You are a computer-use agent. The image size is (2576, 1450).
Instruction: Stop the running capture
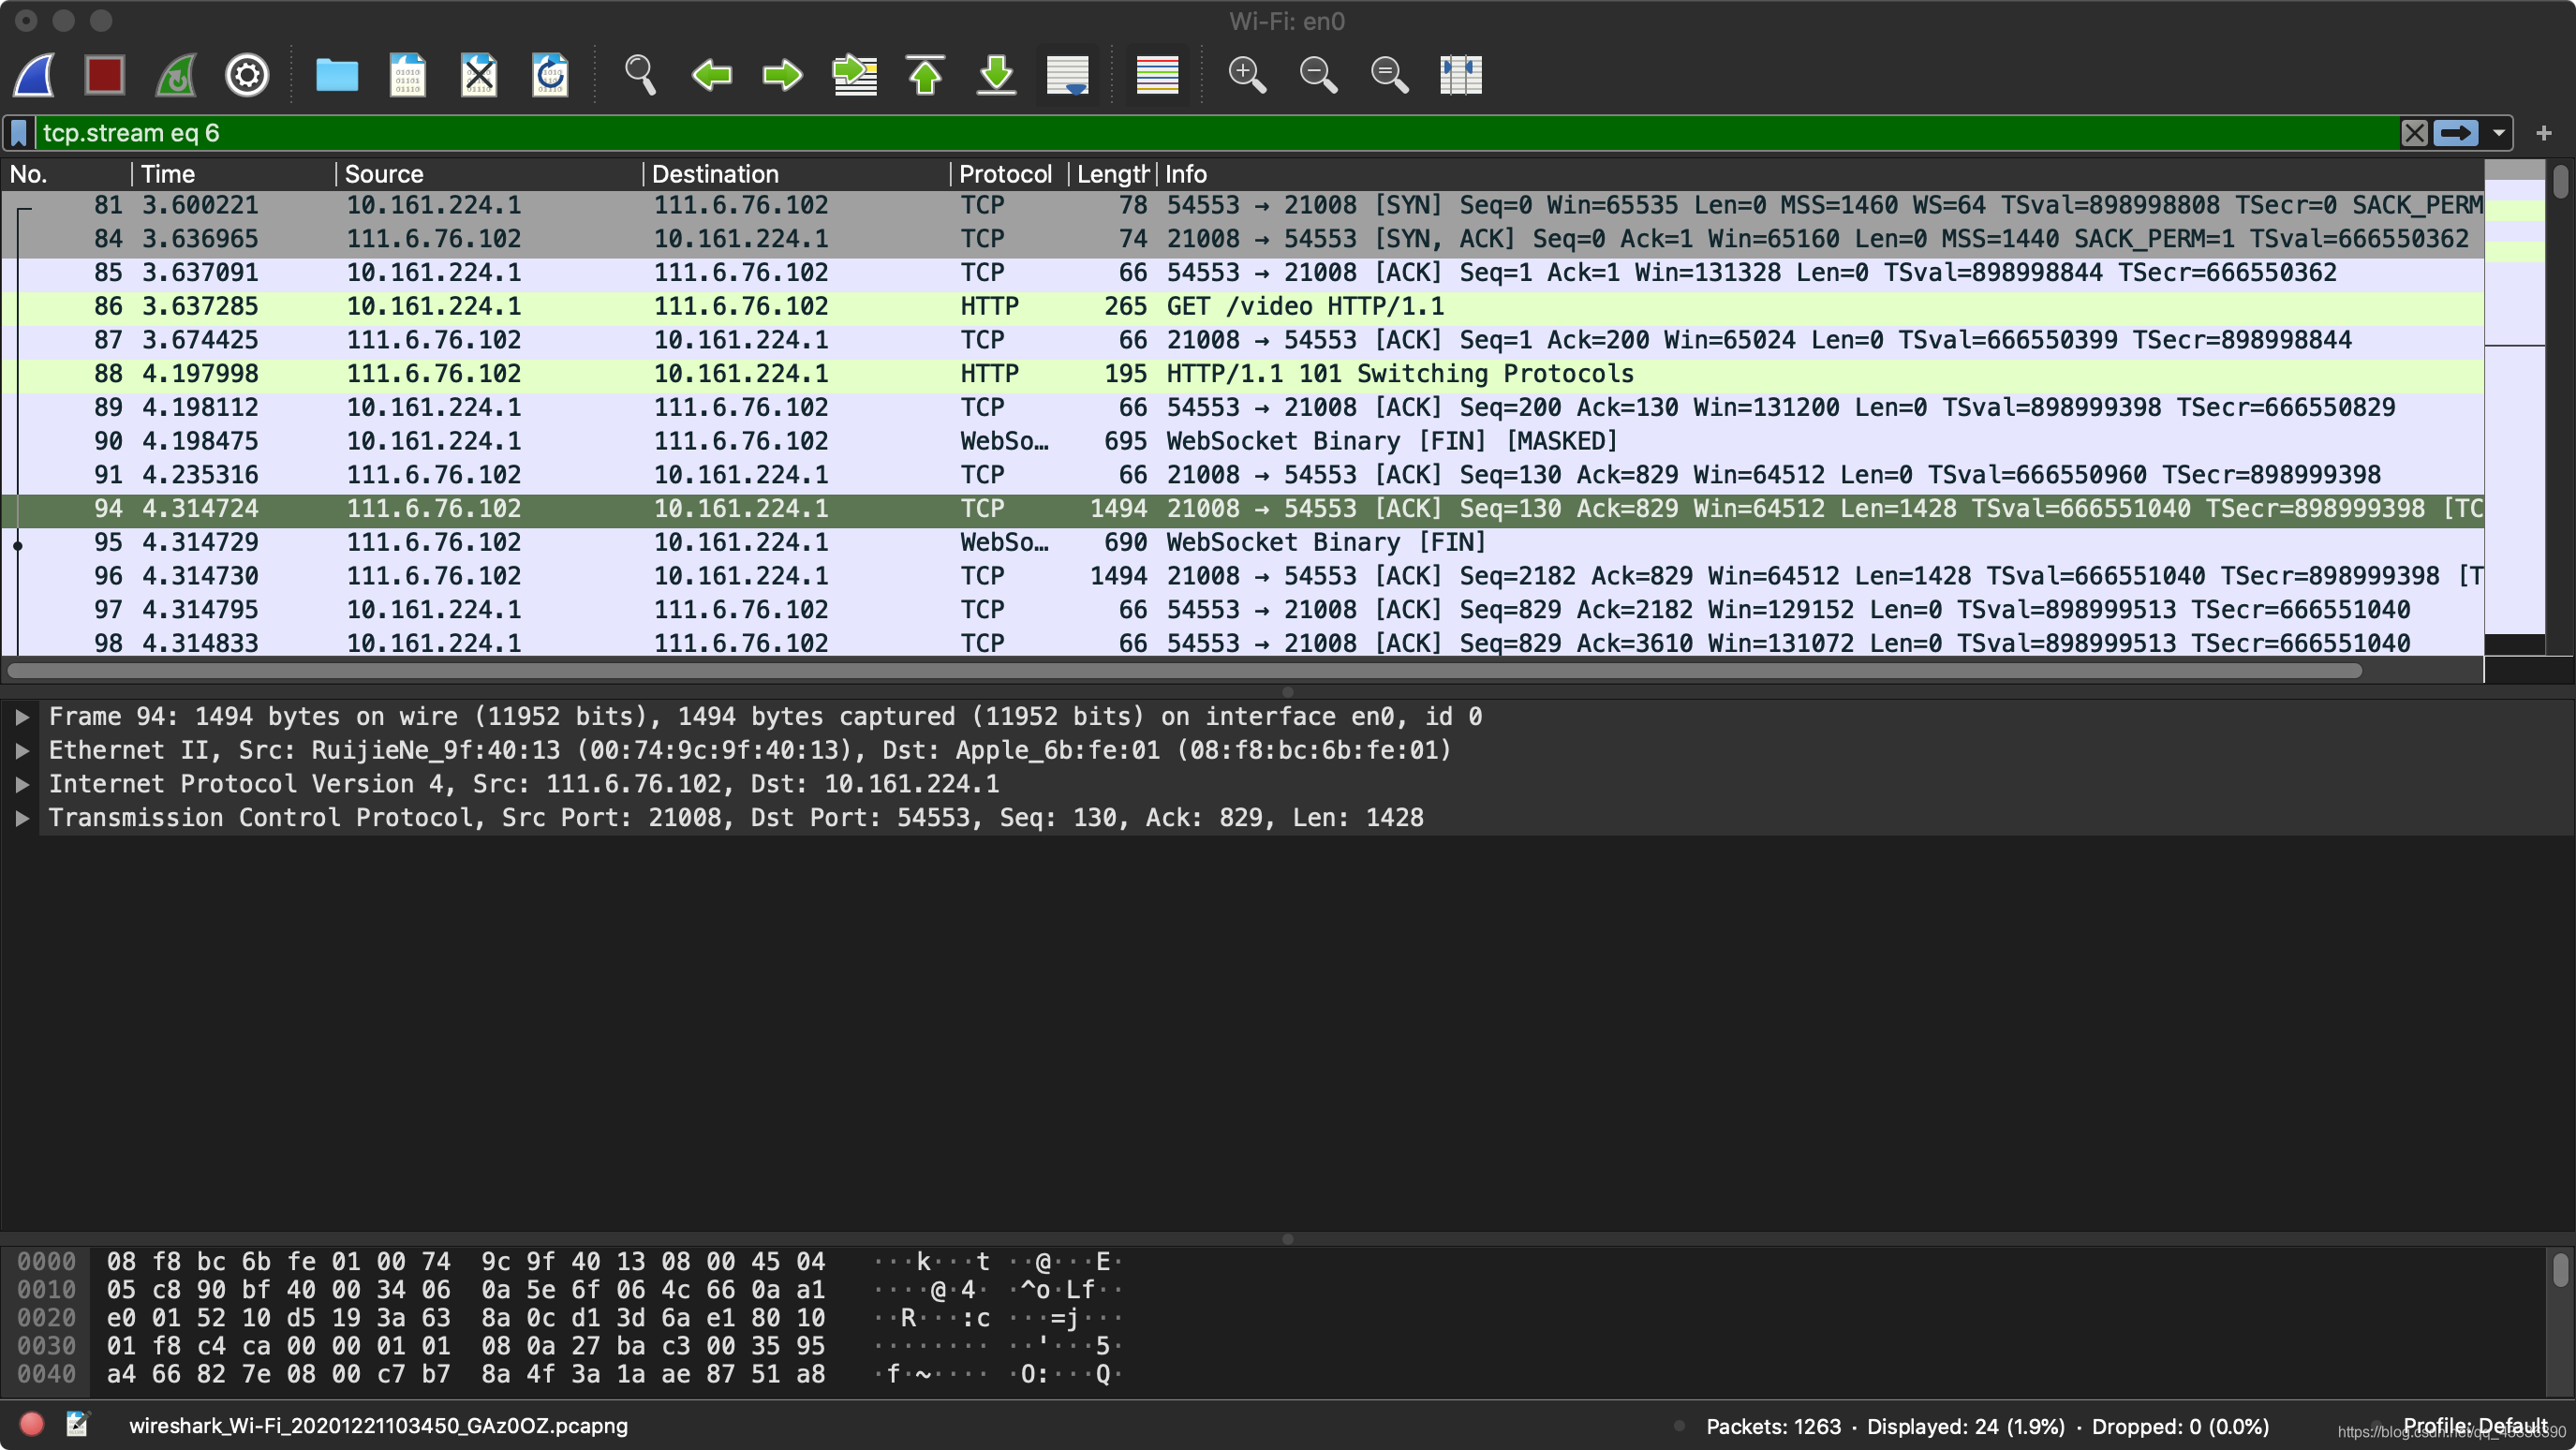tap(105, 75)
